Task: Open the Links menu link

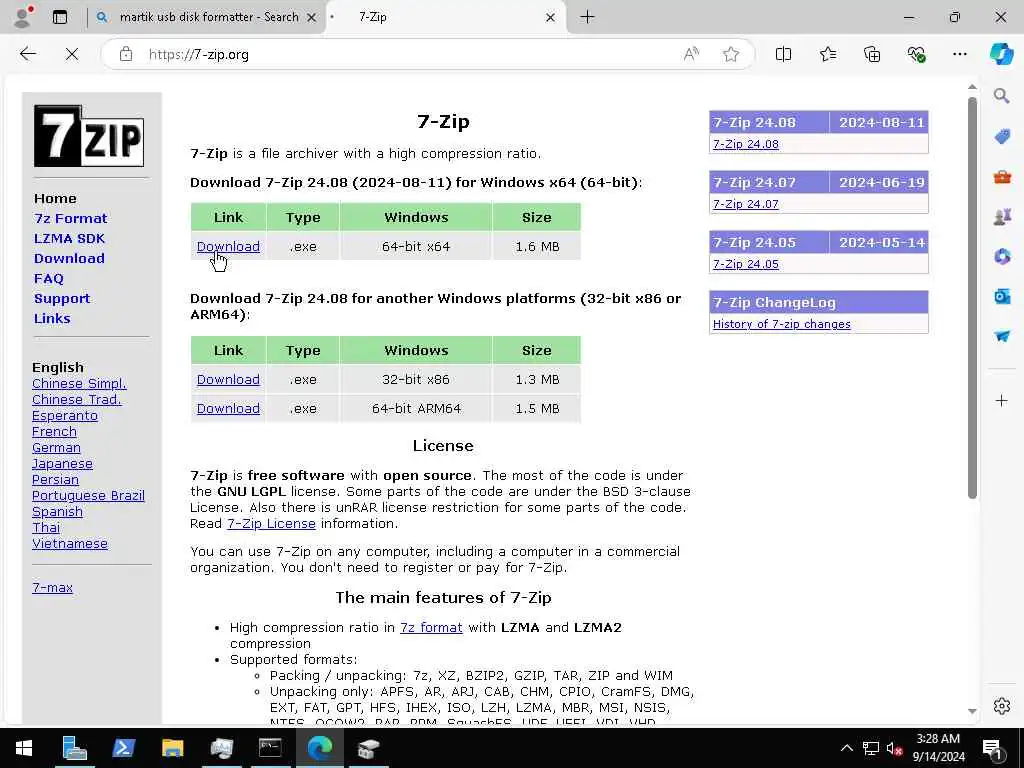Action: (x=52, y=318)
